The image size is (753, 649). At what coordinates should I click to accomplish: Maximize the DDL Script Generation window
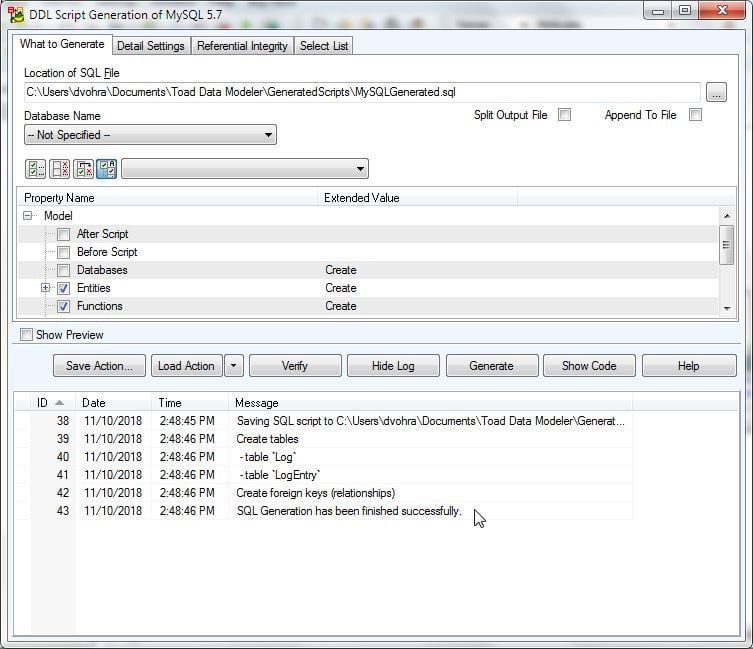(x=685, y=10)
